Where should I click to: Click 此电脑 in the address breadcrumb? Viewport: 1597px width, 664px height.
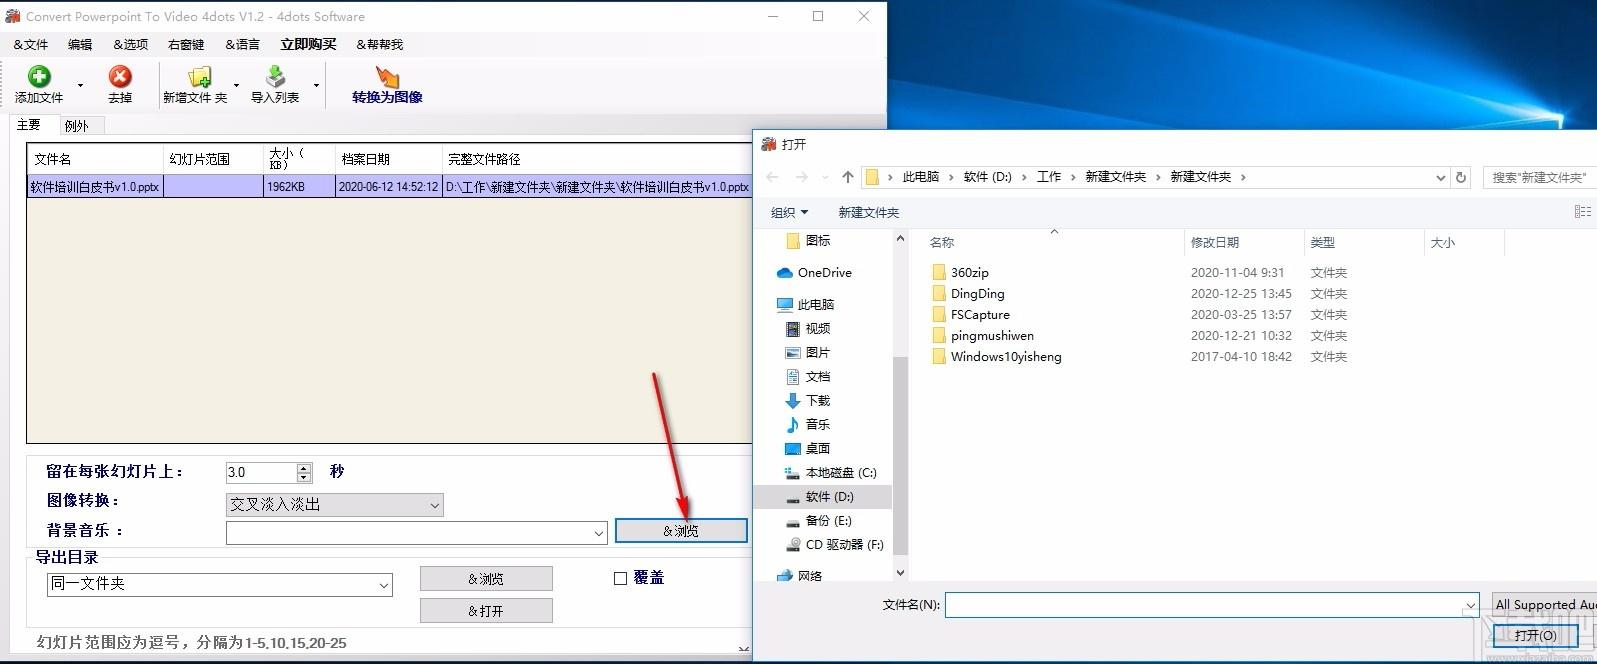pyautogui.click(x=921, y=177)
